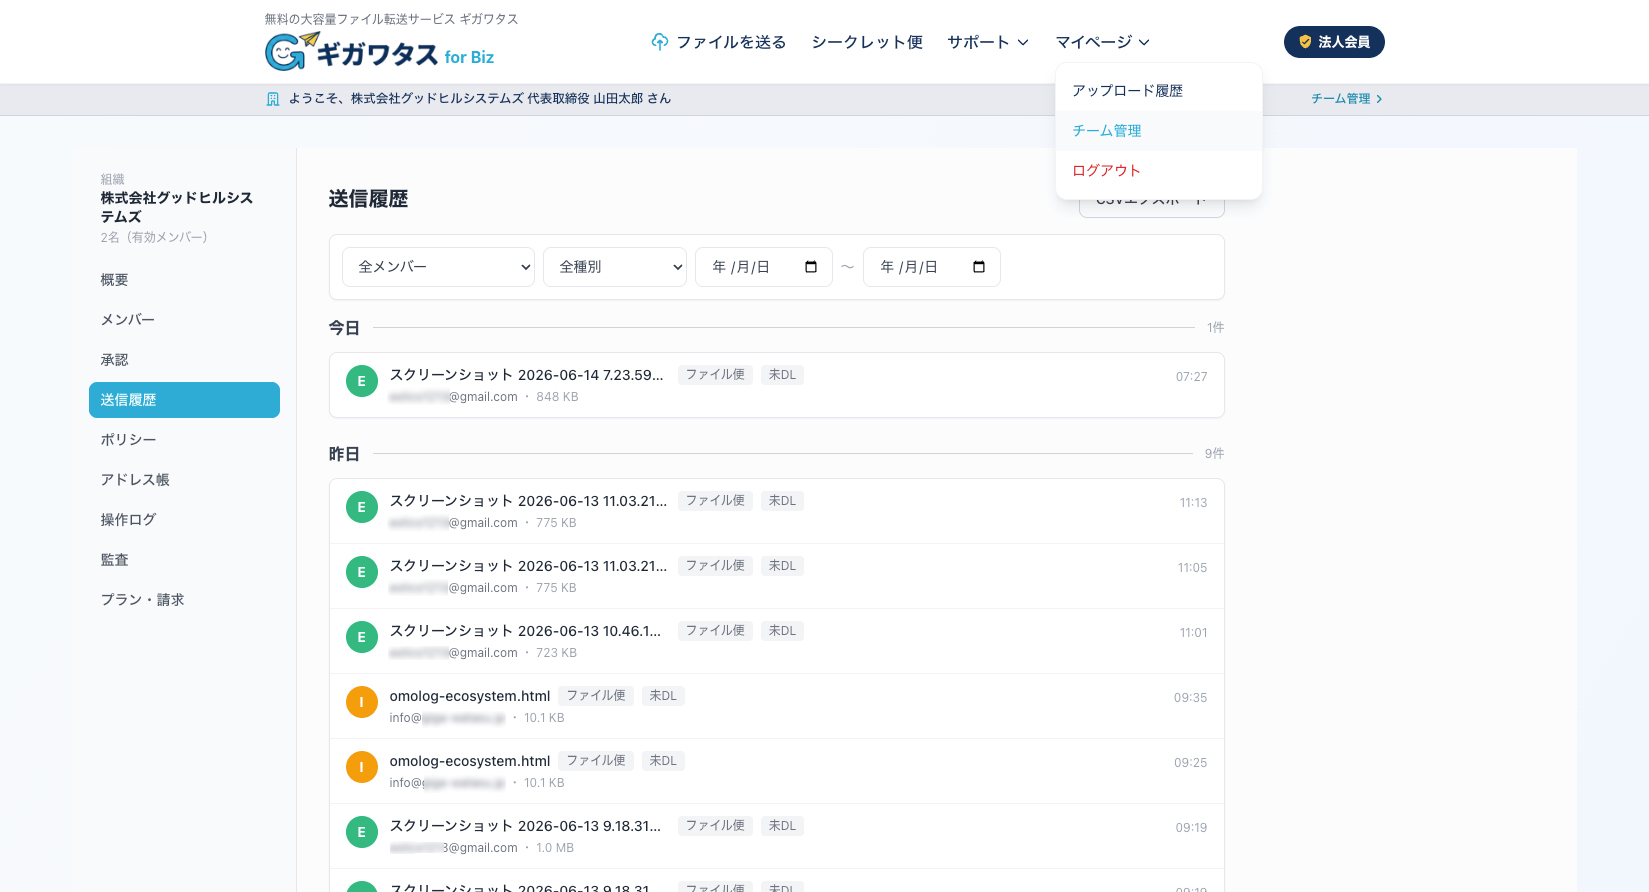
Task: Click orange I avatar of 09:25 entry
Action: (x=362, y=767)
